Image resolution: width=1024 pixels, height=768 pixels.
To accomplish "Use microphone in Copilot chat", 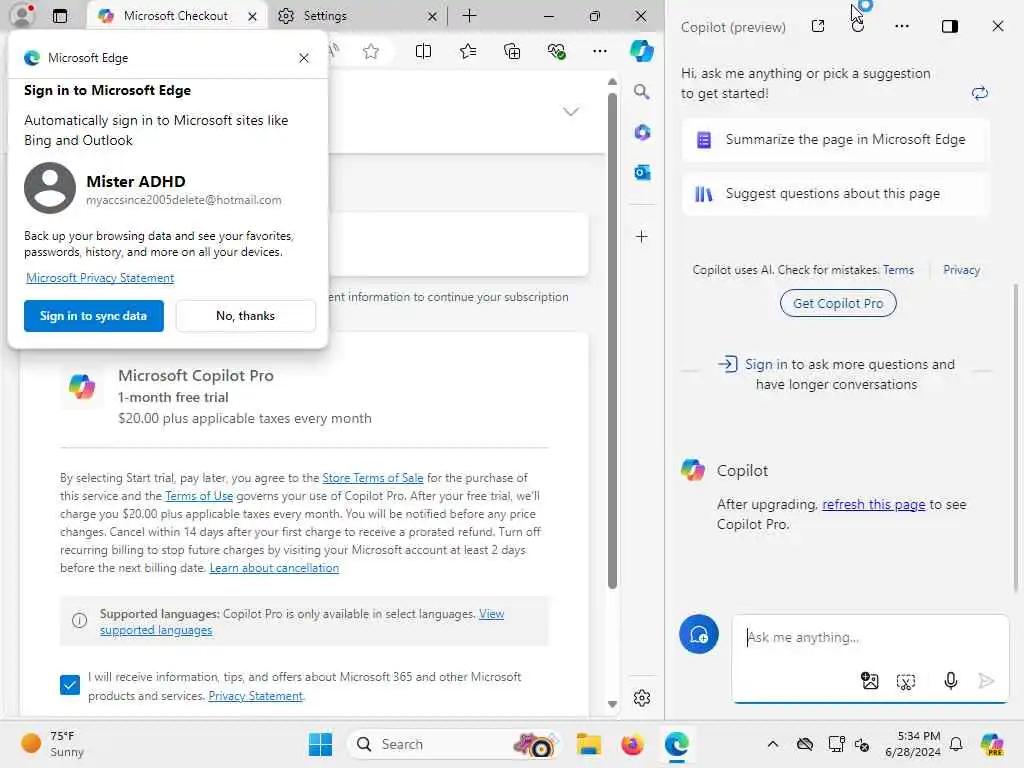I will (x=950, y=682).
